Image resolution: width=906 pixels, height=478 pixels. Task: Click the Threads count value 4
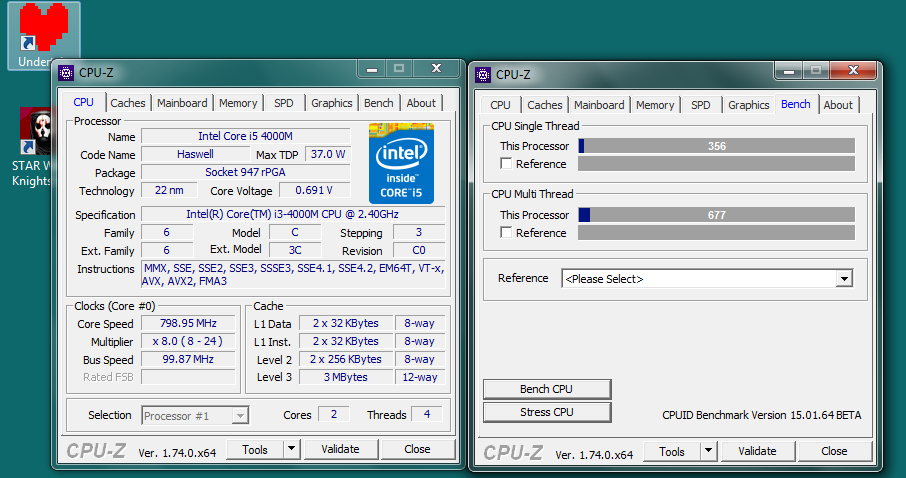427,414
